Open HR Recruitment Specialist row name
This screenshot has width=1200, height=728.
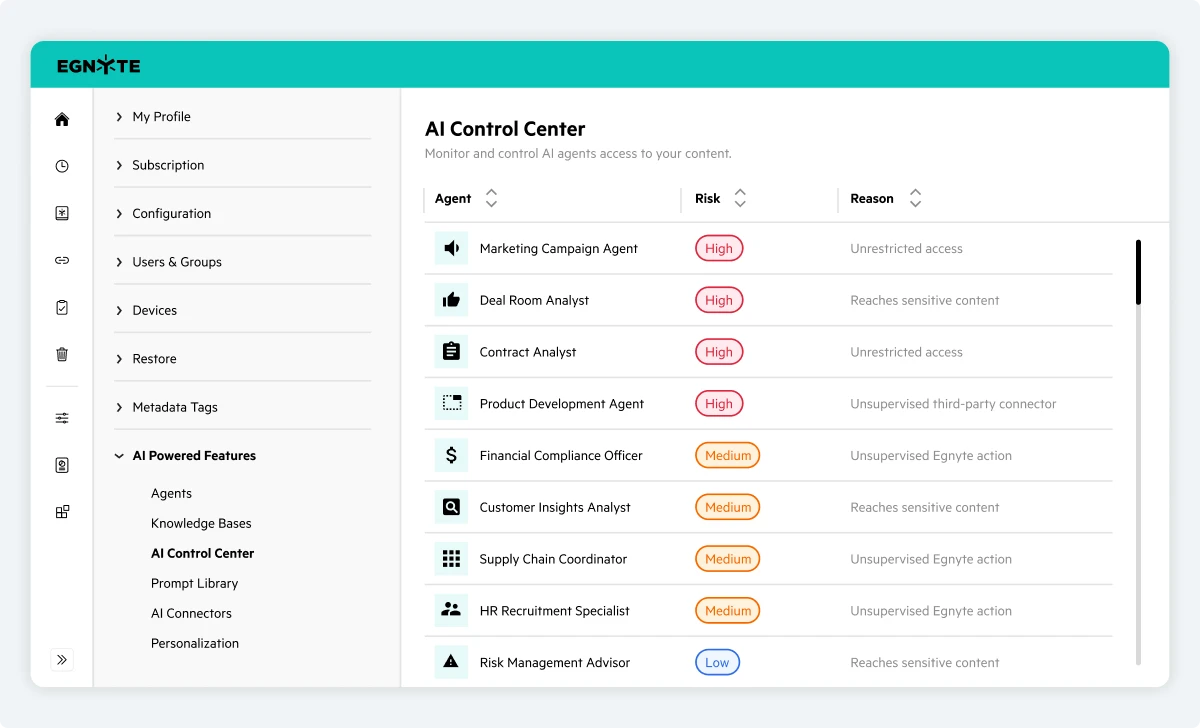click(x=555, y=611)
